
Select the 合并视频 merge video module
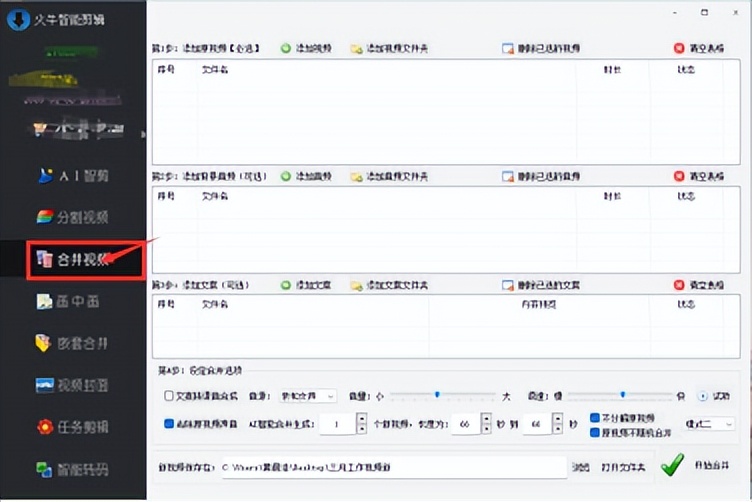(x=73, y=259)
